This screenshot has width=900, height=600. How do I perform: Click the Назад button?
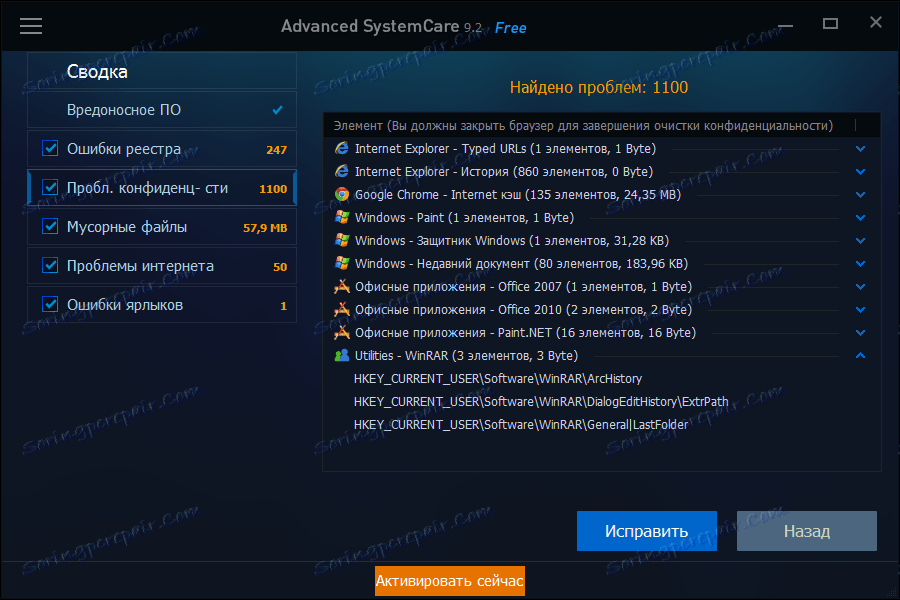[x=807, y=531]
